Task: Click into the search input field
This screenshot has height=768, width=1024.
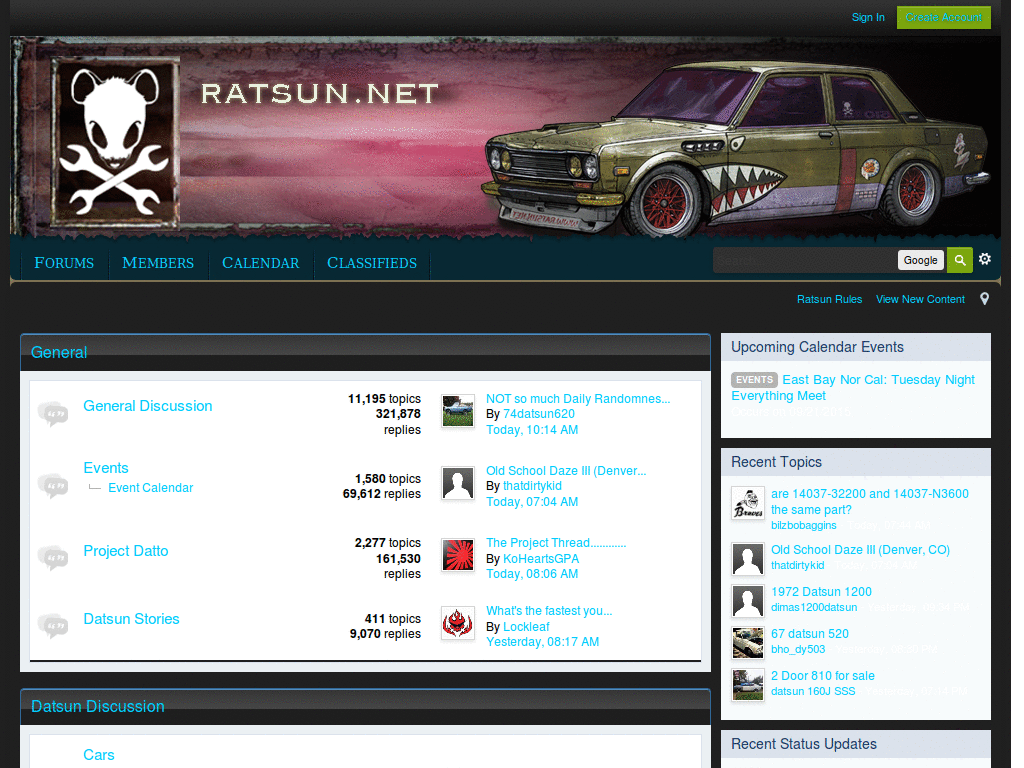Action: coord(805,260)
